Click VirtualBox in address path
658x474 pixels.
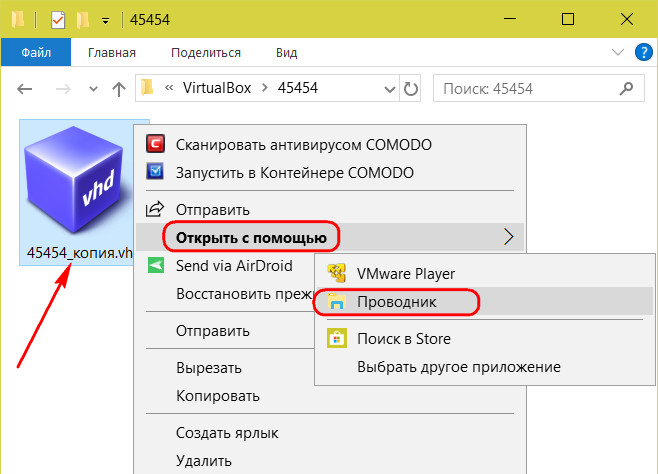217,88
